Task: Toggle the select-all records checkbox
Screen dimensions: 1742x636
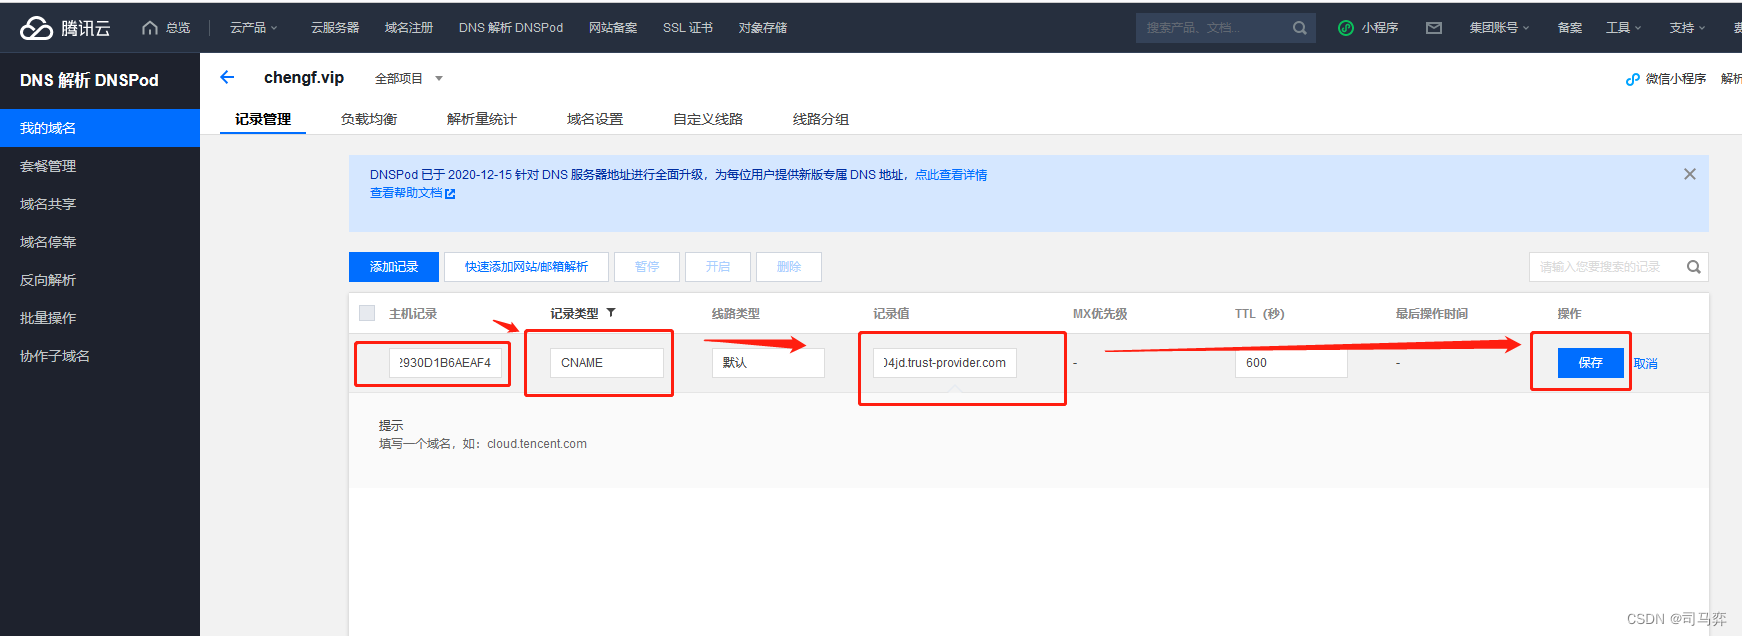Action: (367, 313)
